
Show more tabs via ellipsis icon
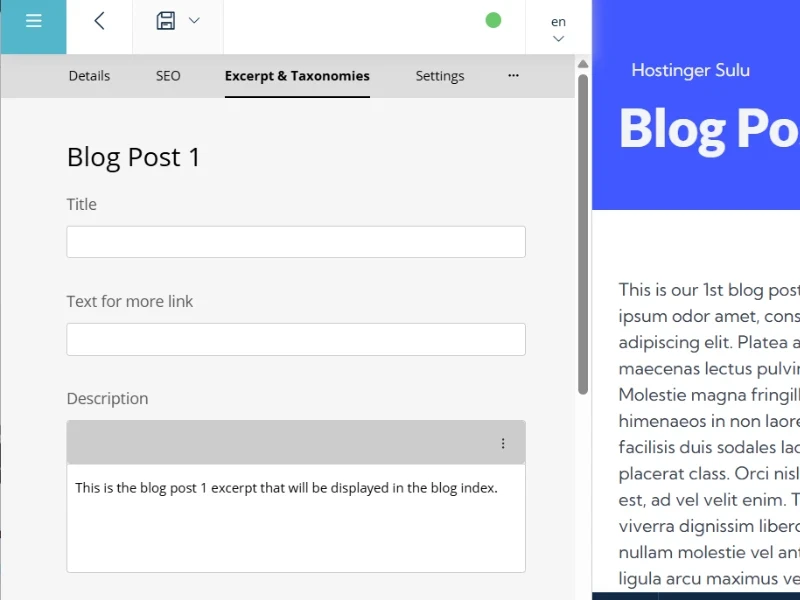tap(513, 76)
